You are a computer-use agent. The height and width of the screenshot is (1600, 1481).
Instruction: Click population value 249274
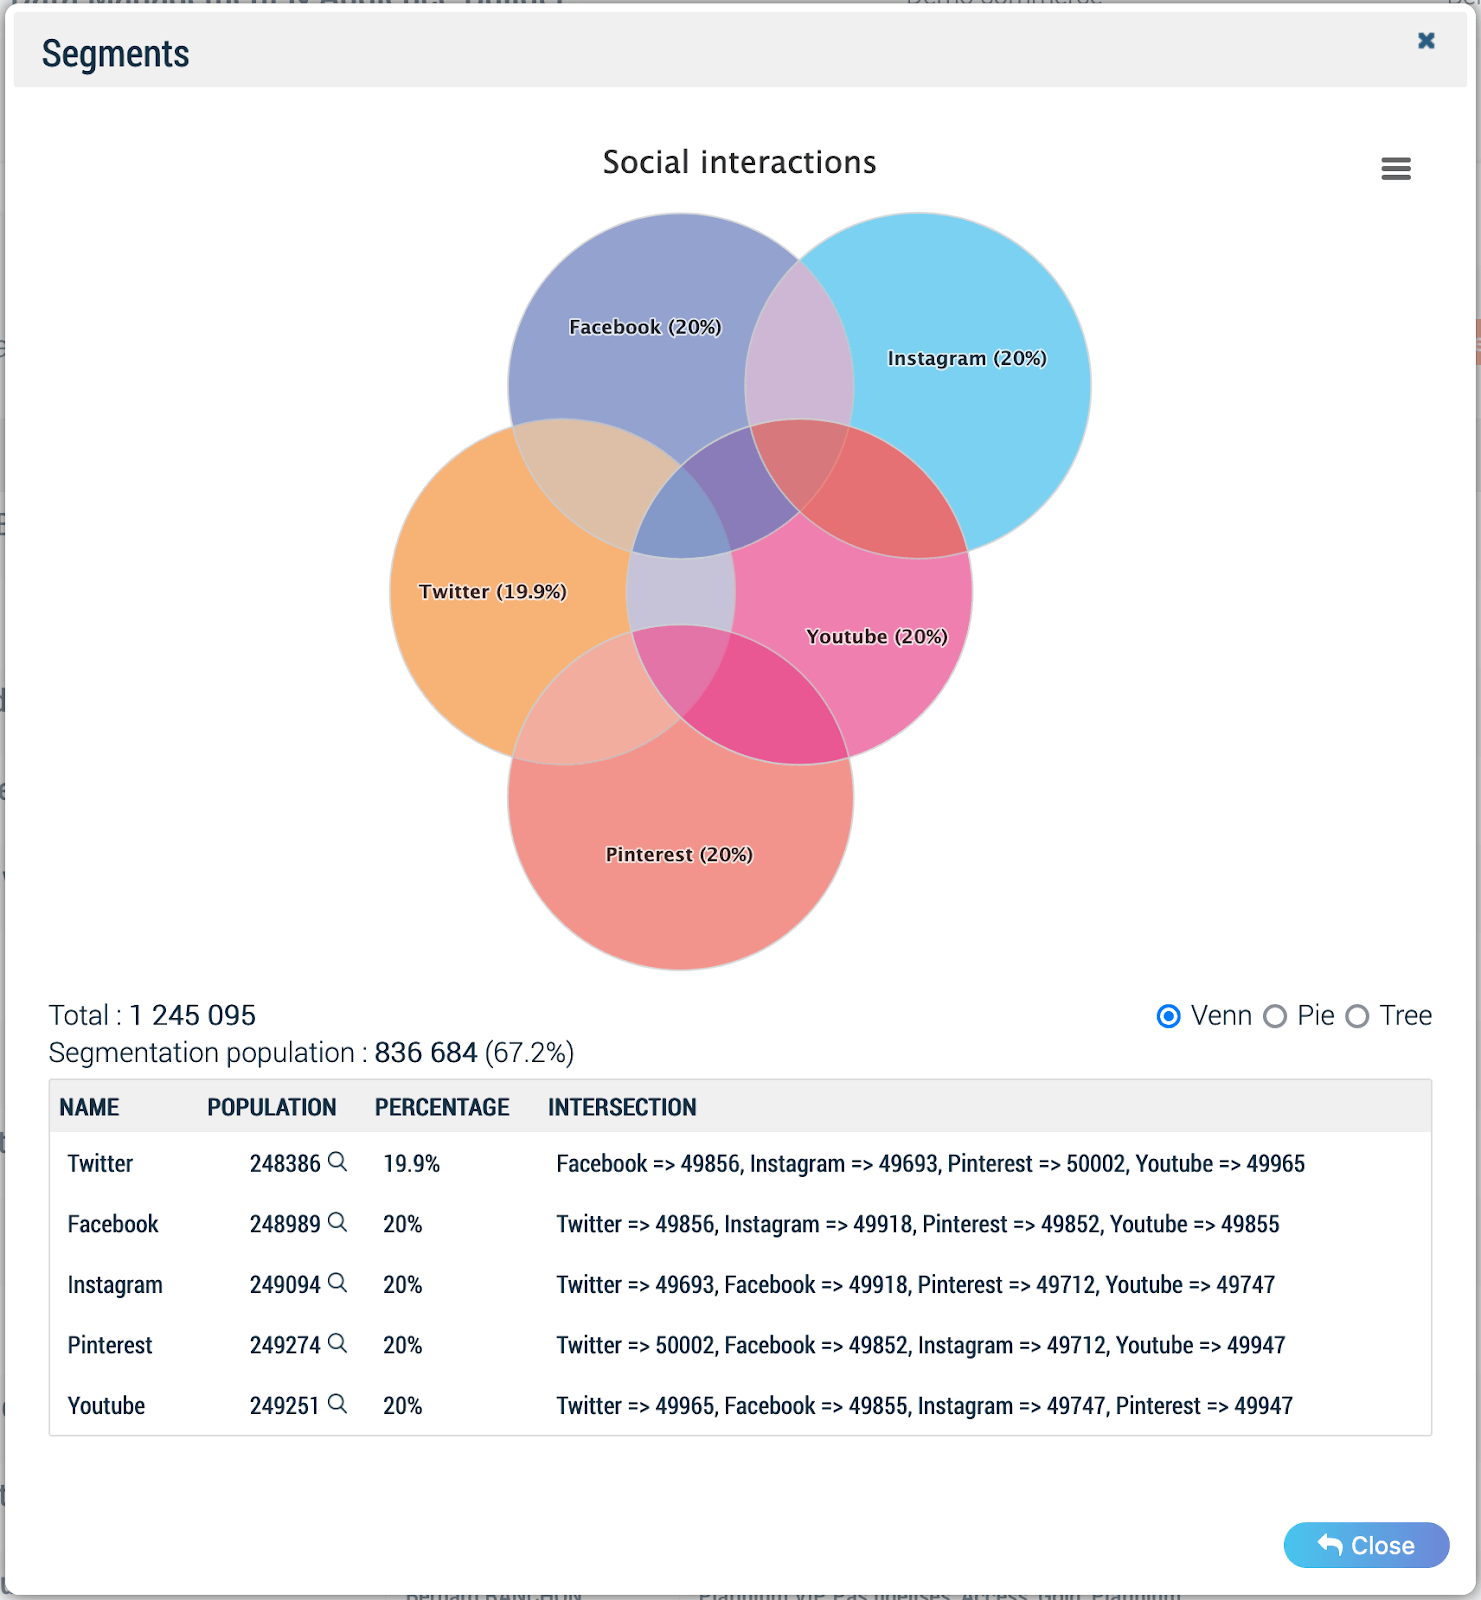285,1345
